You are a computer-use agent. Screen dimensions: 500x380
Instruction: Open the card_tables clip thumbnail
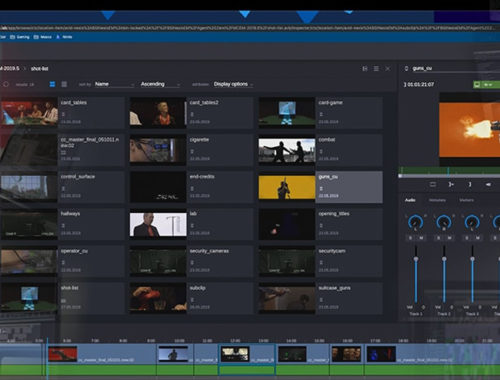(29, 113)
